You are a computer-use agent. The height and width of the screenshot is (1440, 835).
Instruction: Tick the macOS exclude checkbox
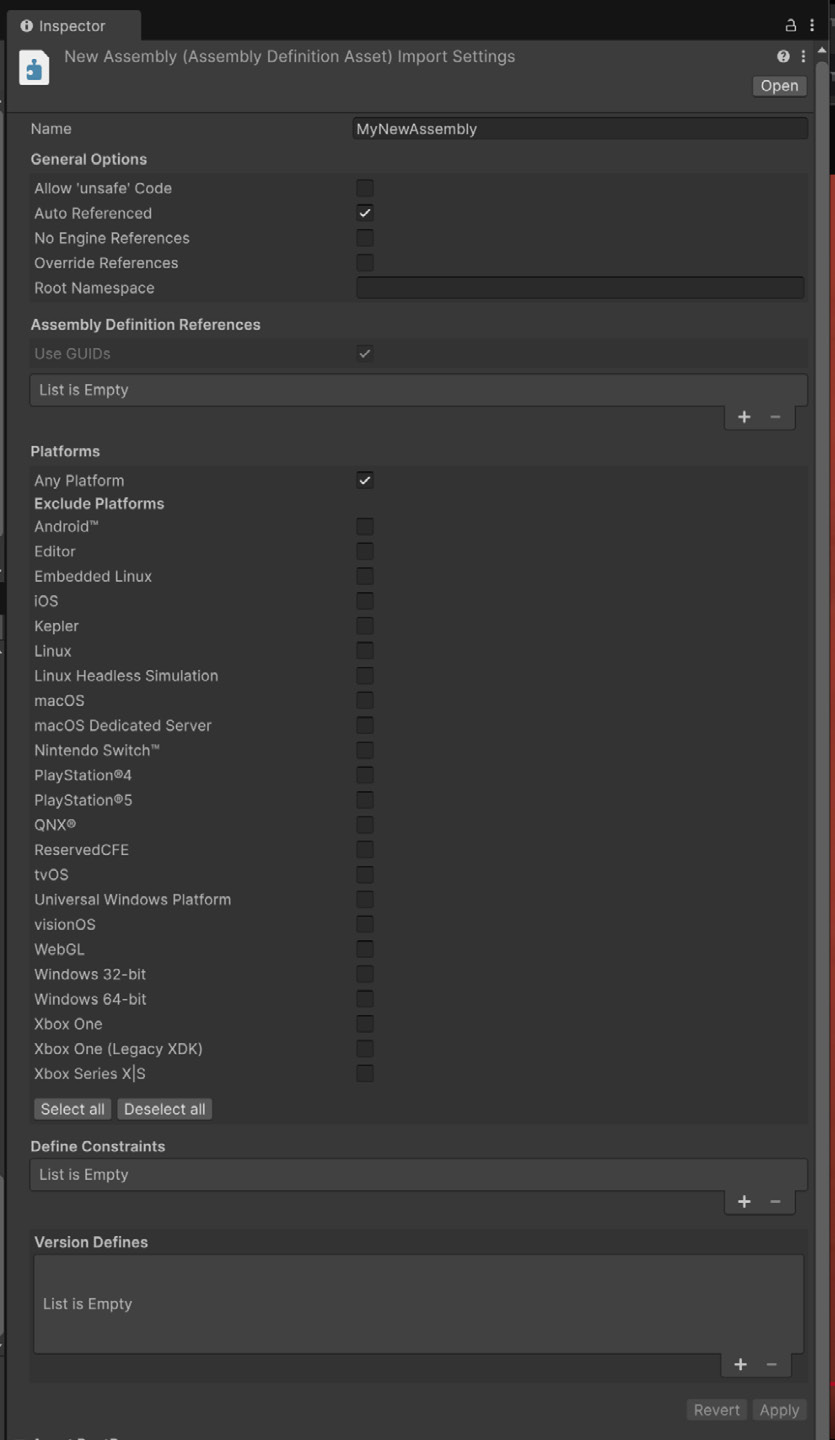tap(365, 701)
